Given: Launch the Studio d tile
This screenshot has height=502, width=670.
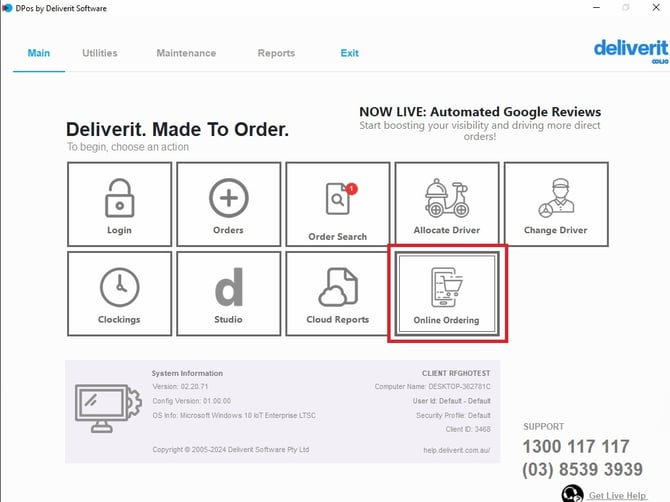Looking at the screenshot, I should pyautogui.click(x=229, y=294).
